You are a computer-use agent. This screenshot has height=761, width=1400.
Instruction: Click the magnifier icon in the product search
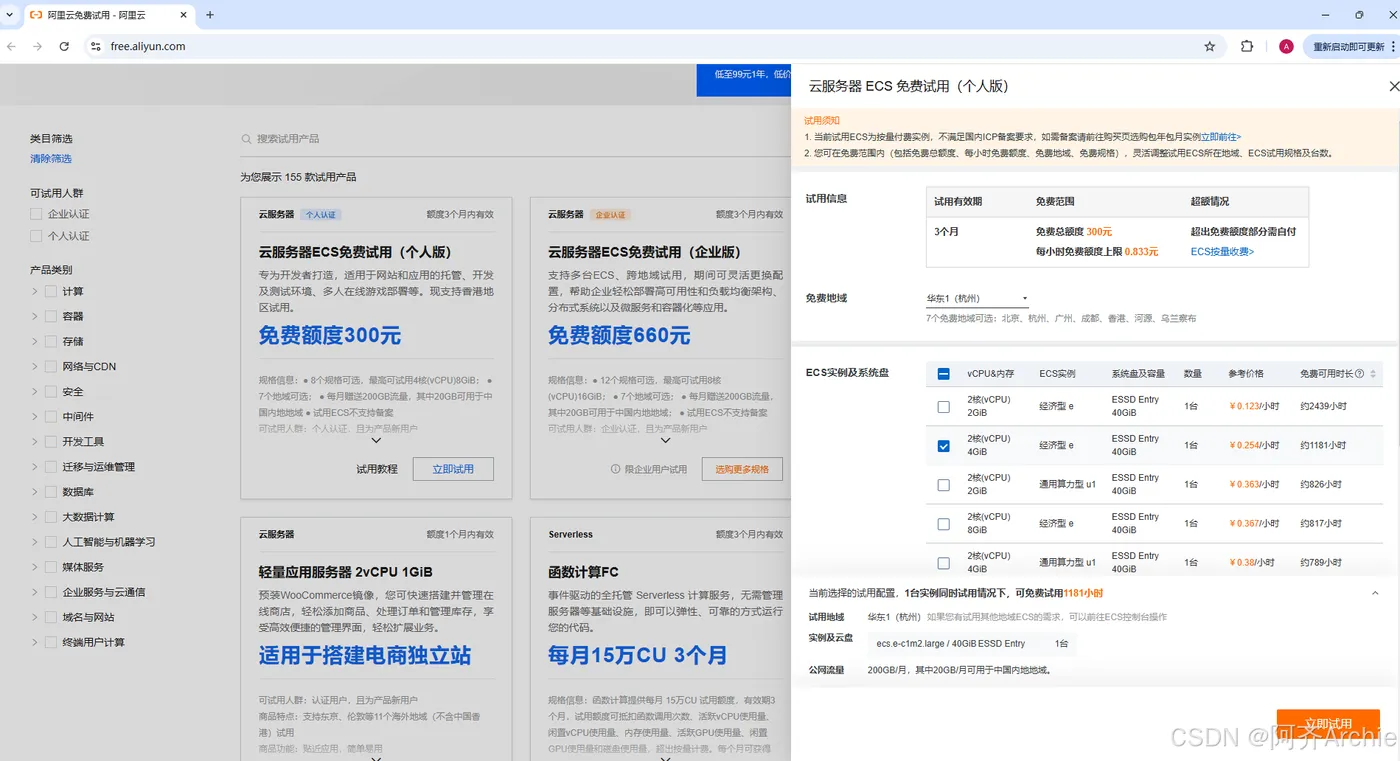pos(246,139)
